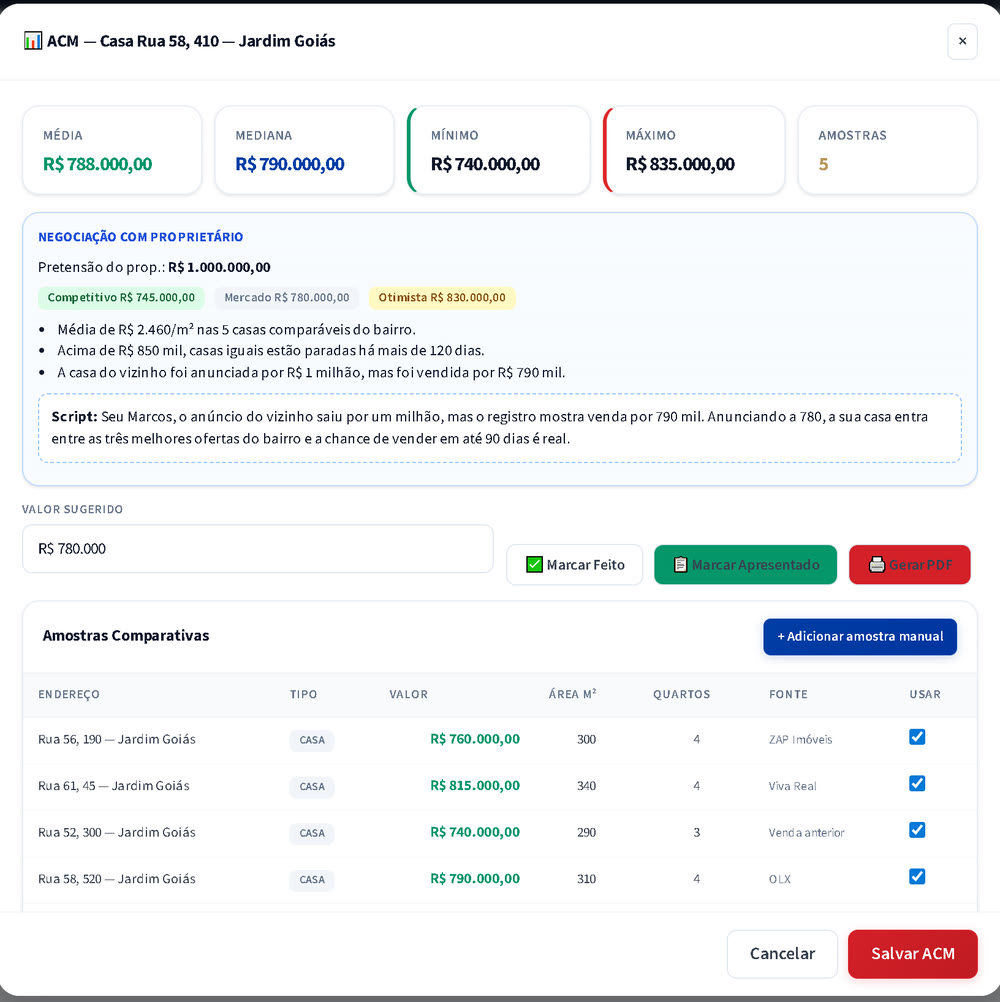
Task: Click the Mínimo value R$ 740.000,00
Action: click(x=485, y=164)
